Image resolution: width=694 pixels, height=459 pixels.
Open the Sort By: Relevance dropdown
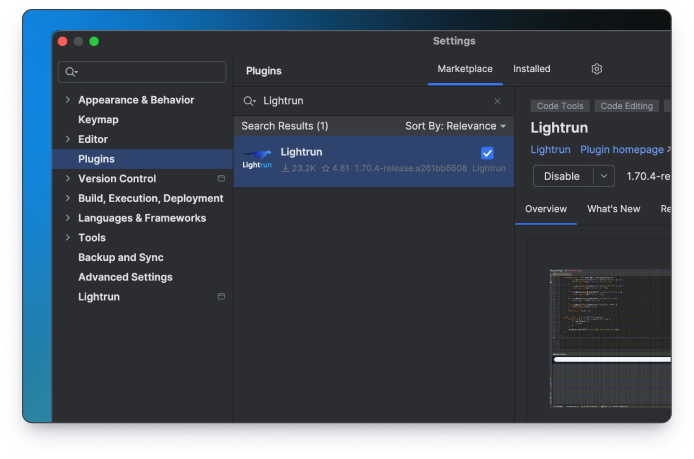click(455, 126)
